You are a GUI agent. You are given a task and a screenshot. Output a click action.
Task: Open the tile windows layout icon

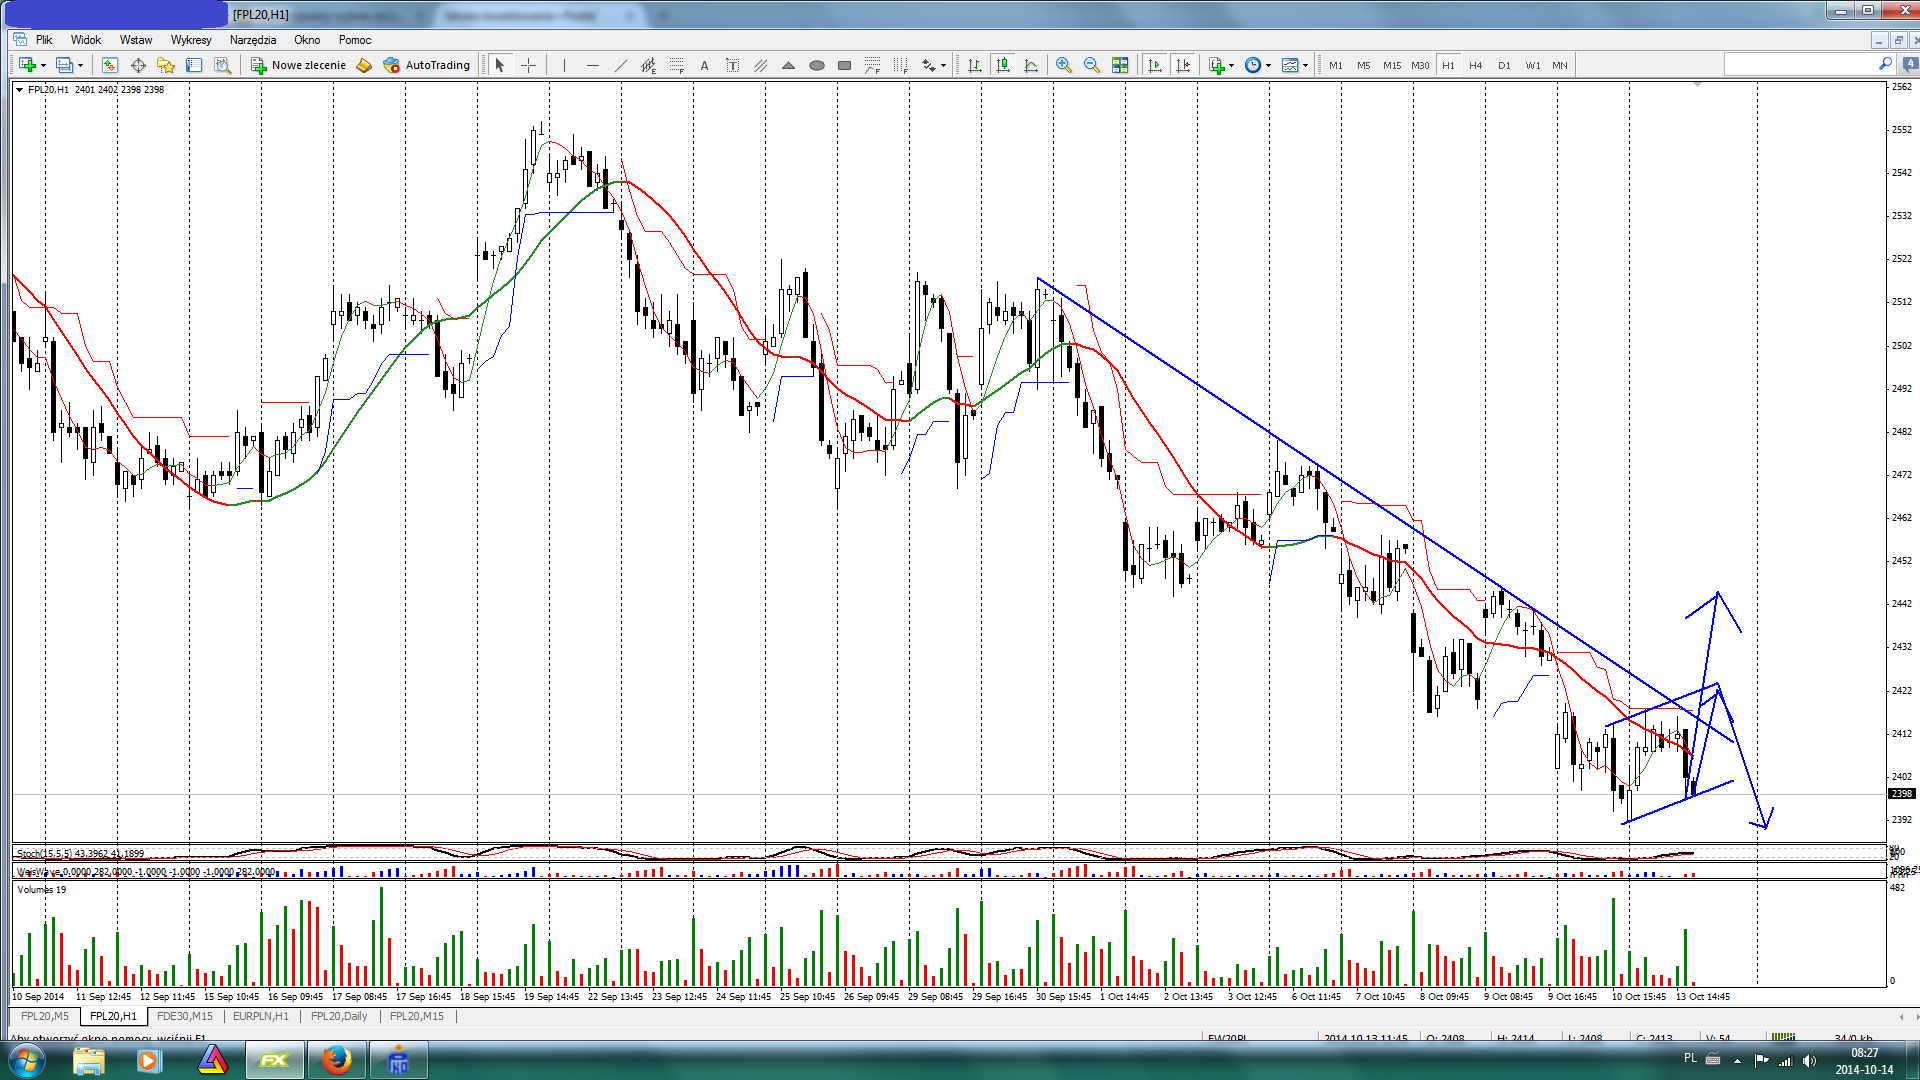1120,66
